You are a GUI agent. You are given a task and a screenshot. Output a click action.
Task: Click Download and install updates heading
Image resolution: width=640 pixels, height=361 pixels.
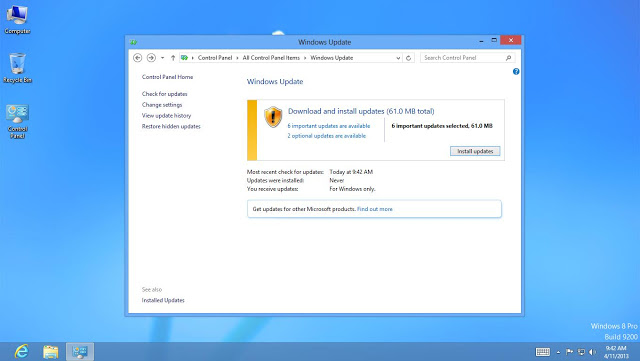click(361, 111)
